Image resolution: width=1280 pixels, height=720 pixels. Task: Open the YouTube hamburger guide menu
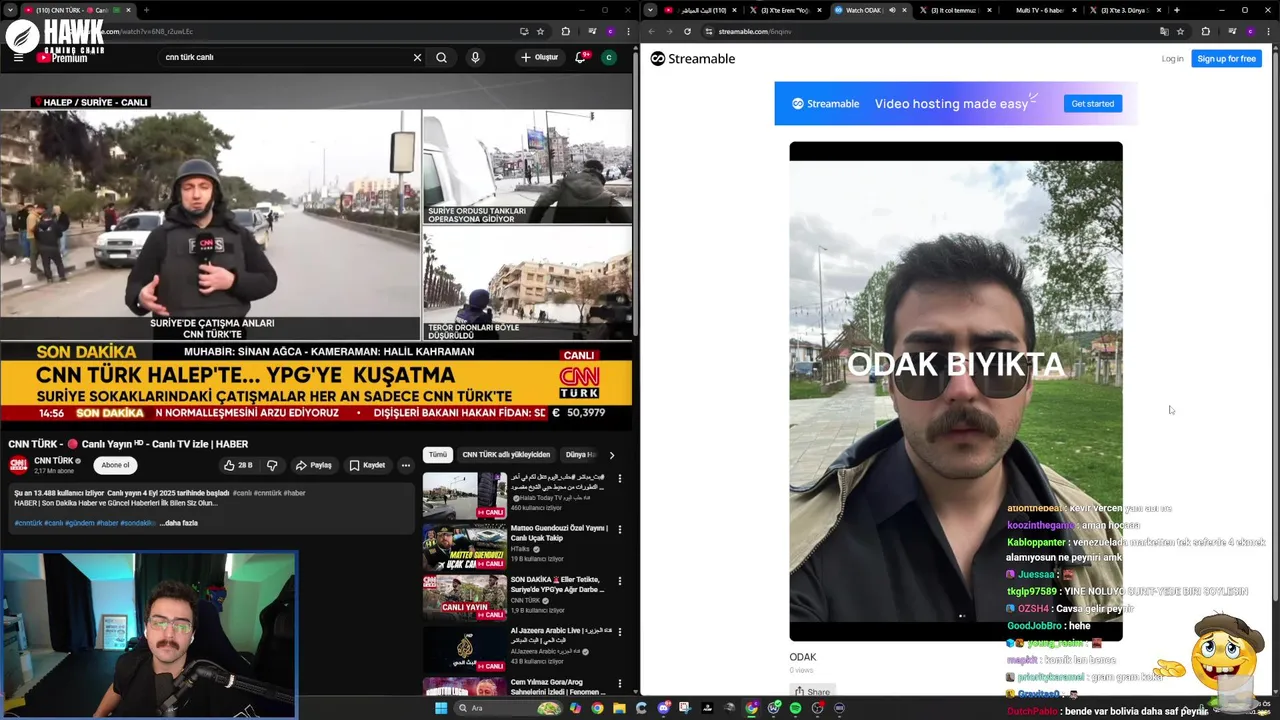click(x=18, y=58)
